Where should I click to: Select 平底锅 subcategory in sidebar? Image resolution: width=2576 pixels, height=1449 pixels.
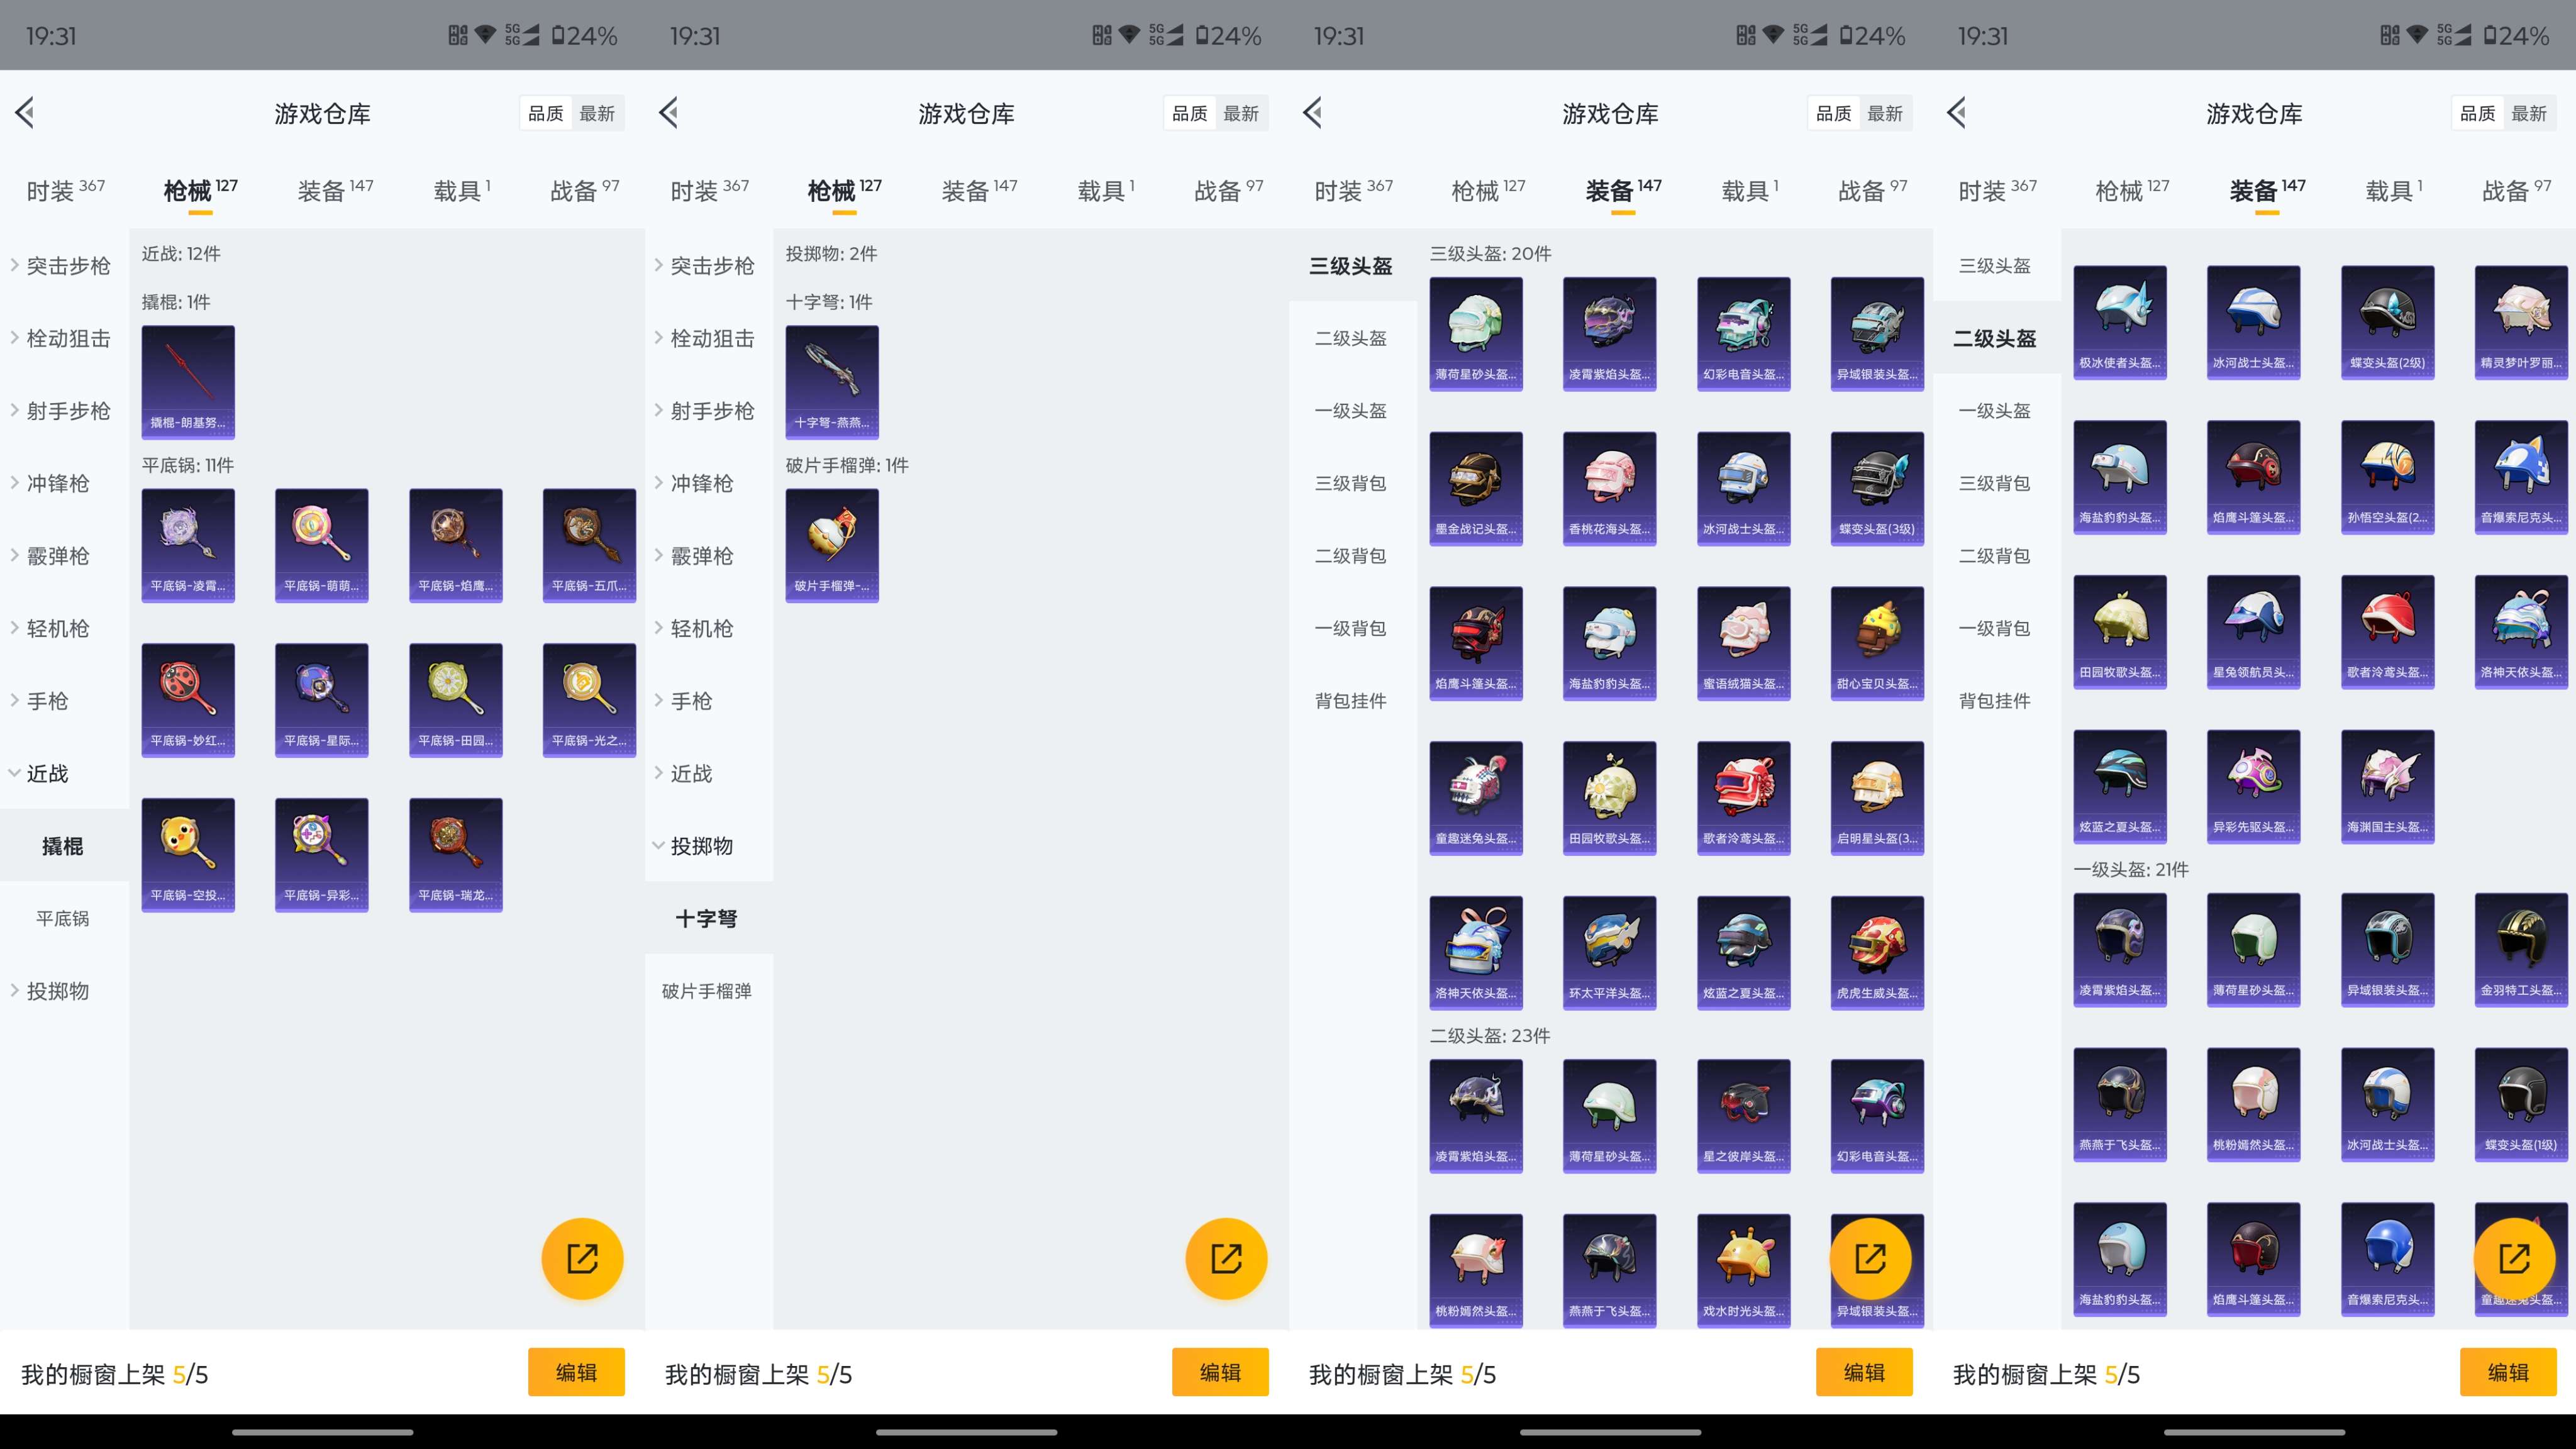(x=64, y=918)
